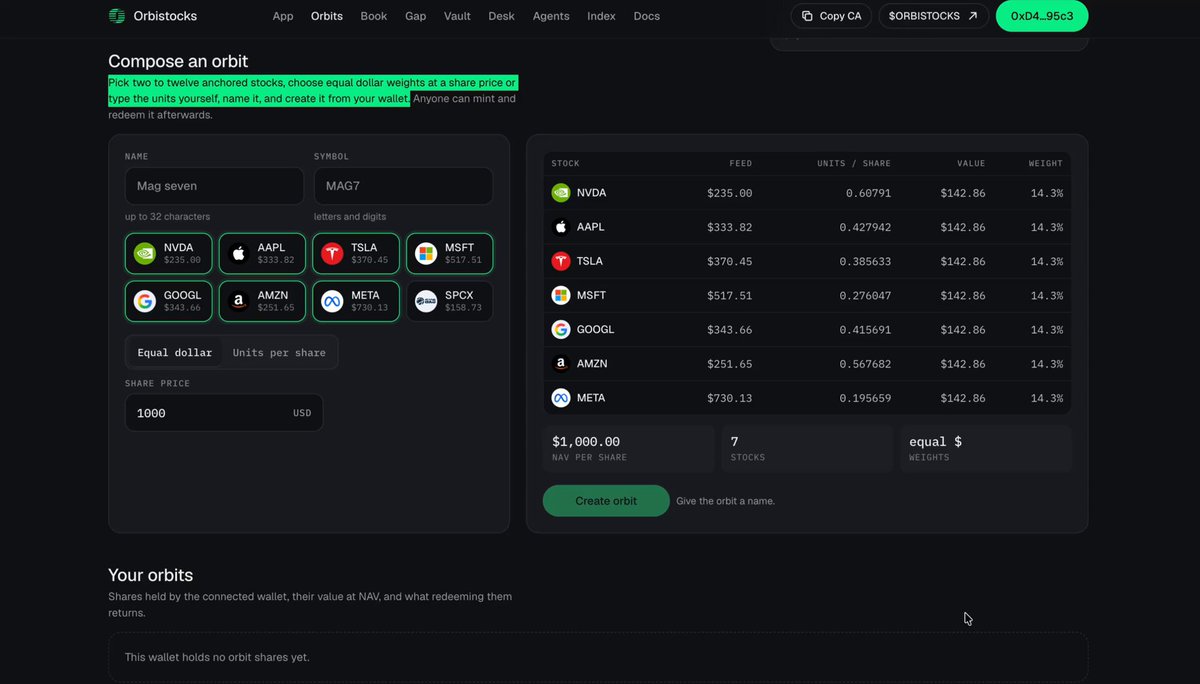Click the Apple logo in the AAPL table row

pyautogui.click(x=561, y=227)
